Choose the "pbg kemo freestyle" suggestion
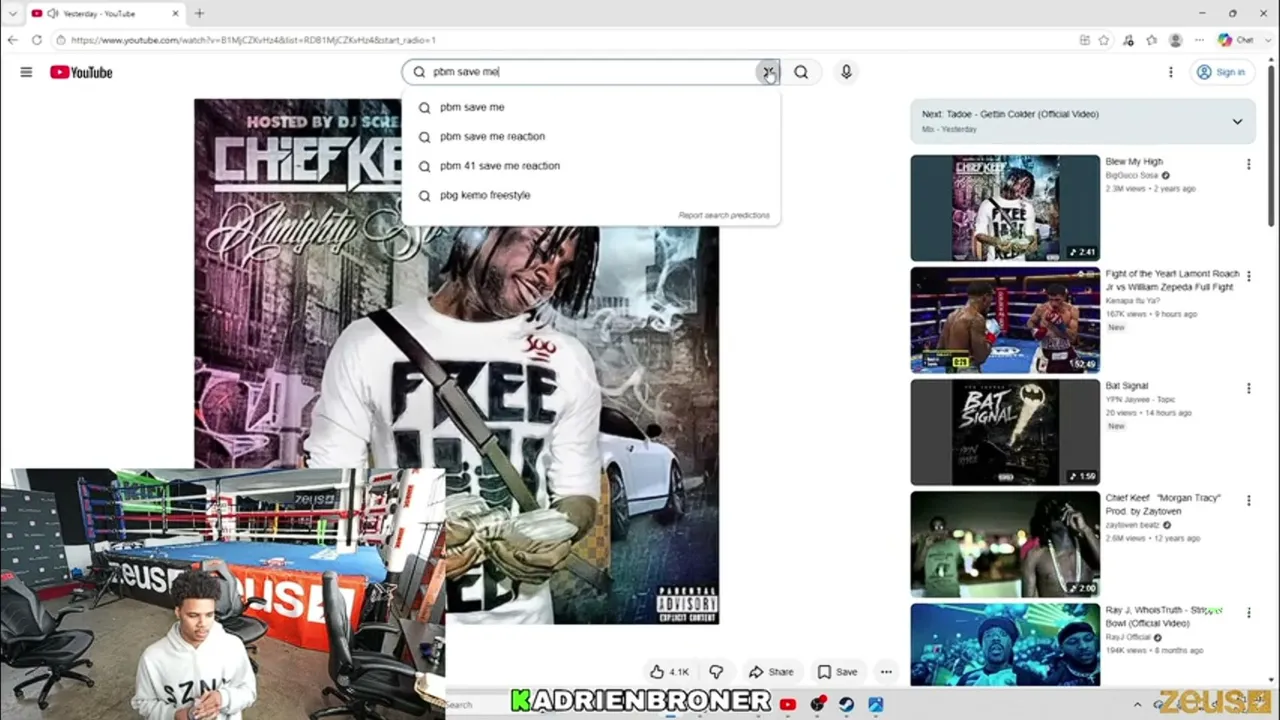Image resolution: width=1280 pixels, height=720 pixels. tap(591, 195)
